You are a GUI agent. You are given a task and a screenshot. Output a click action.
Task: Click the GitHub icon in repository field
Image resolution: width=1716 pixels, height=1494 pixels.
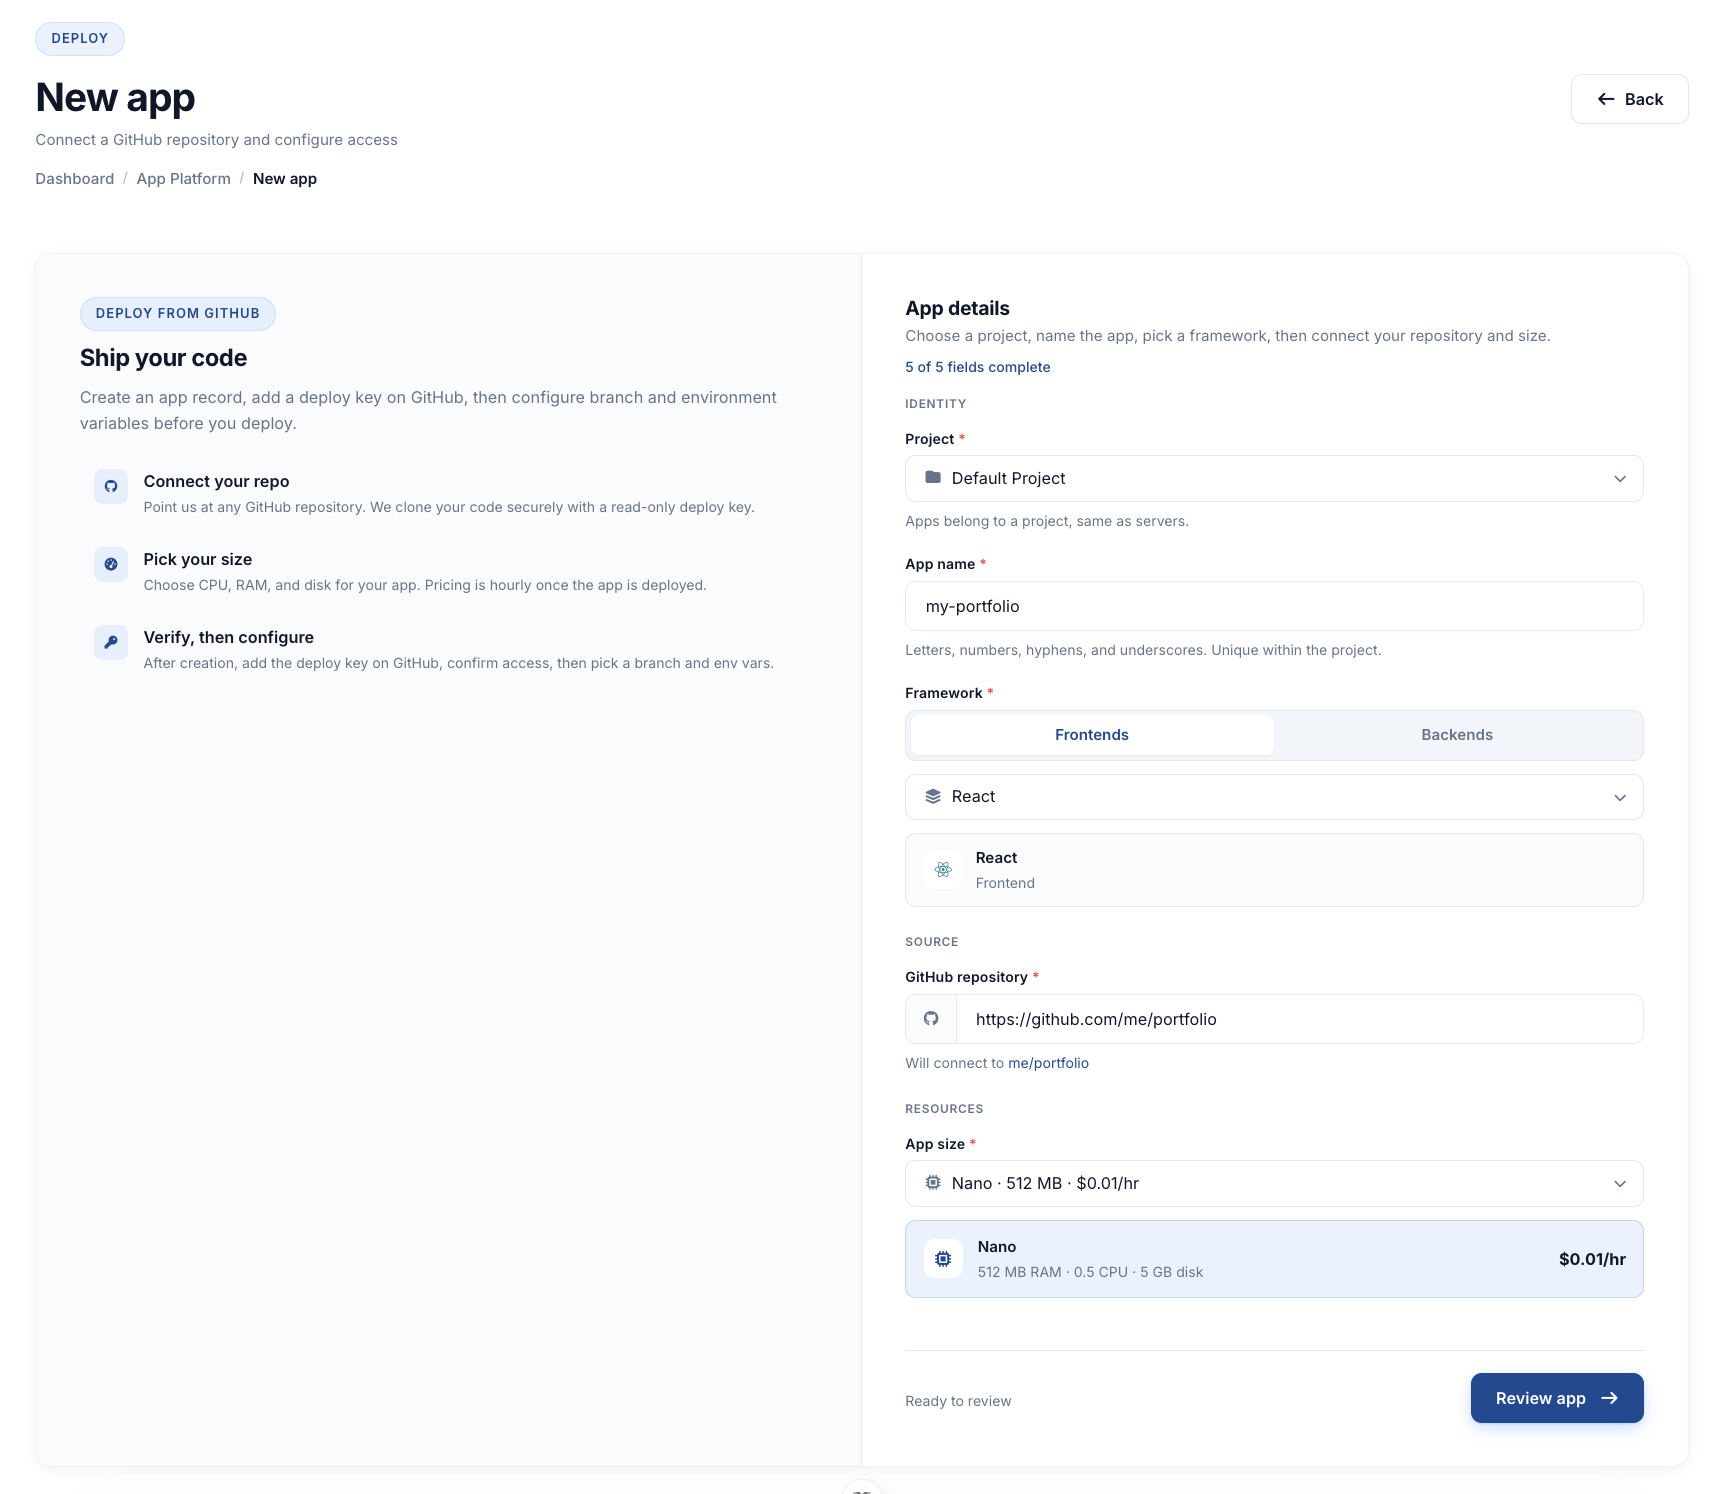coord(931,1019)
